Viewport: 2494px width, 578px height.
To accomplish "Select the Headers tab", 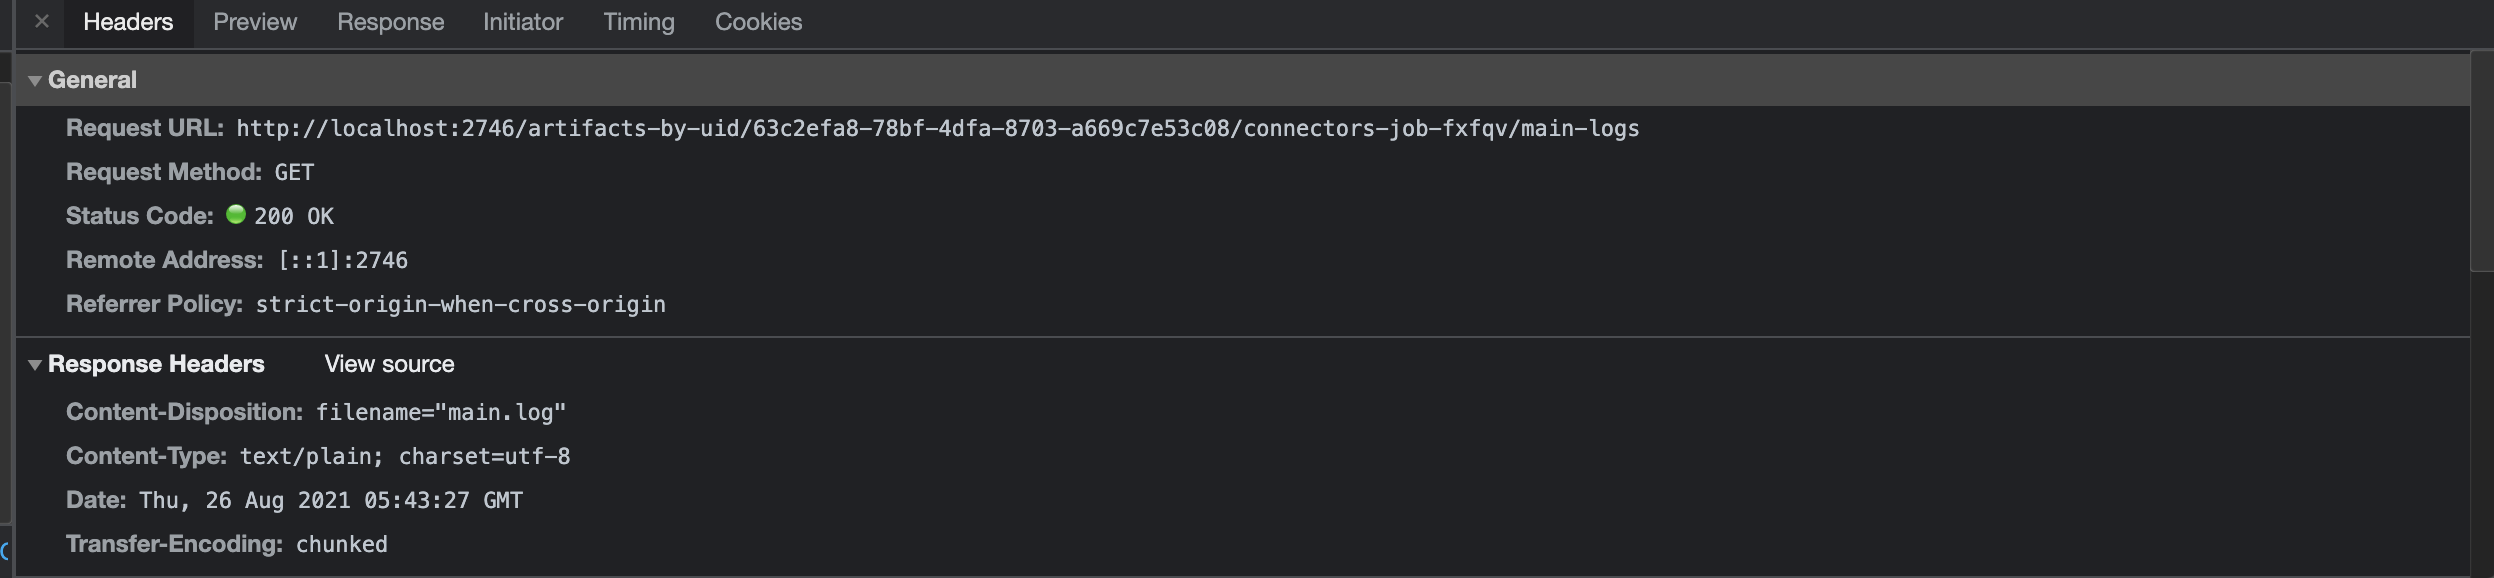I will pos(128,22).
